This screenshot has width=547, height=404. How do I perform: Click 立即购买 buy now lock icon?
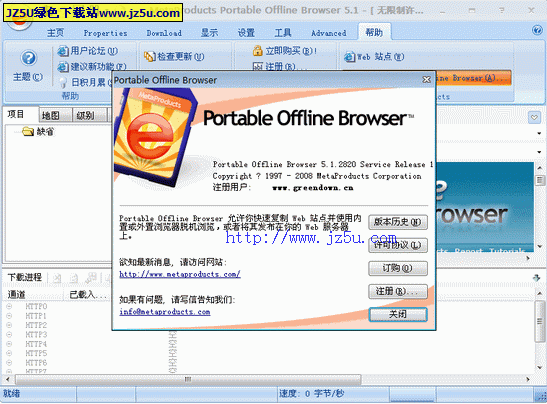pyautogui.click(x=257, y=51)
